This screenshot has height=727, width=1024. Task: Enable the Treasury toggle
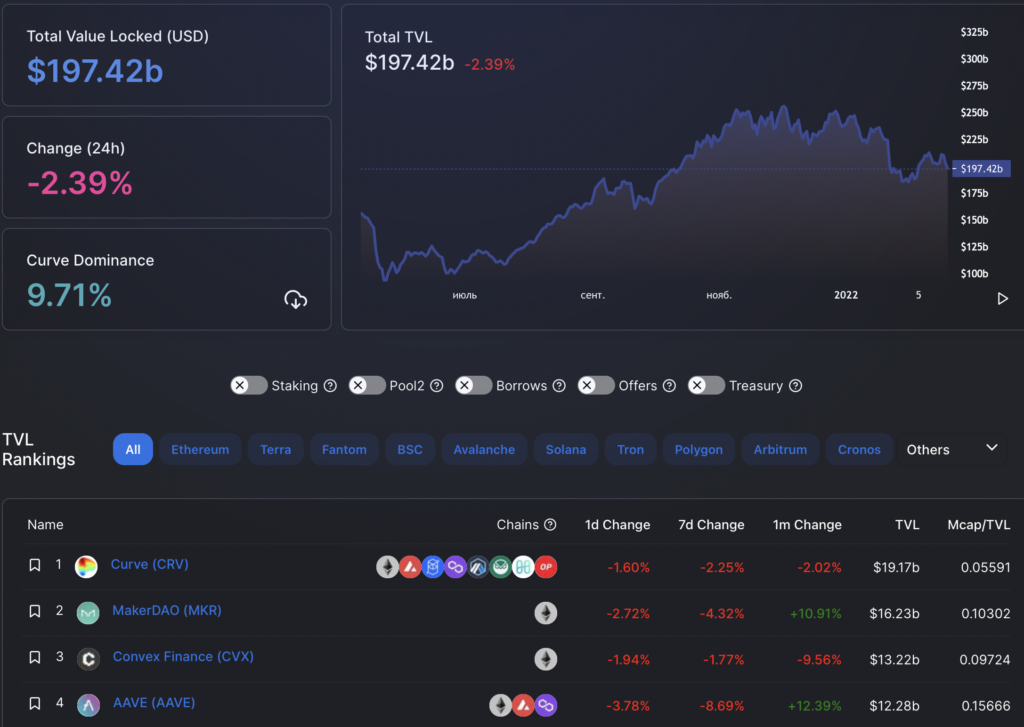[x=708, y=385]
